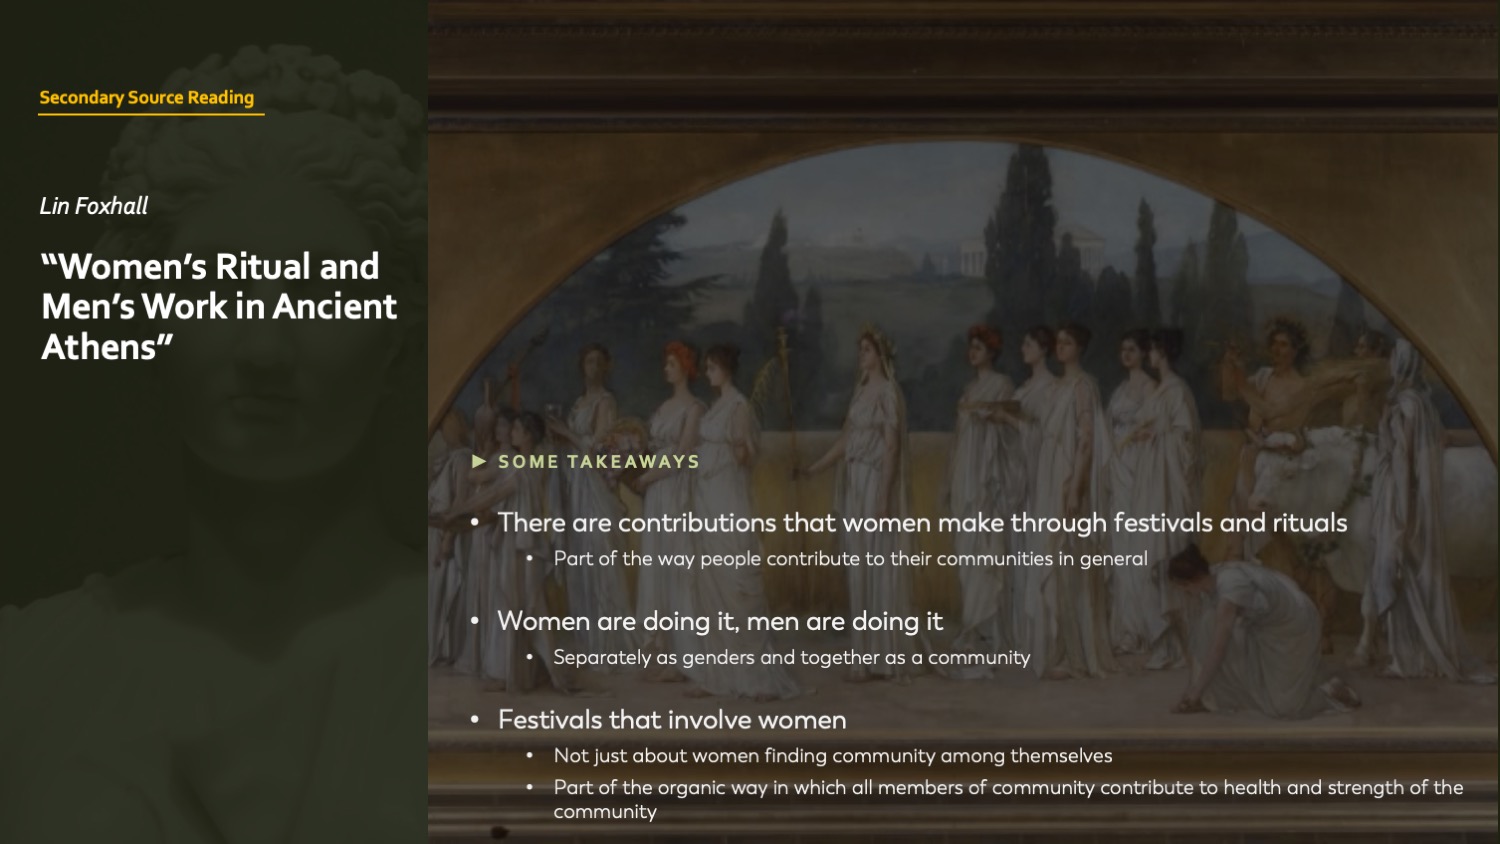Click the bullet dot before Festivals that involve women
Image resolution: width=1500 pixels, height=844 pixels.
pyautogui.click(x=475, y=720)
